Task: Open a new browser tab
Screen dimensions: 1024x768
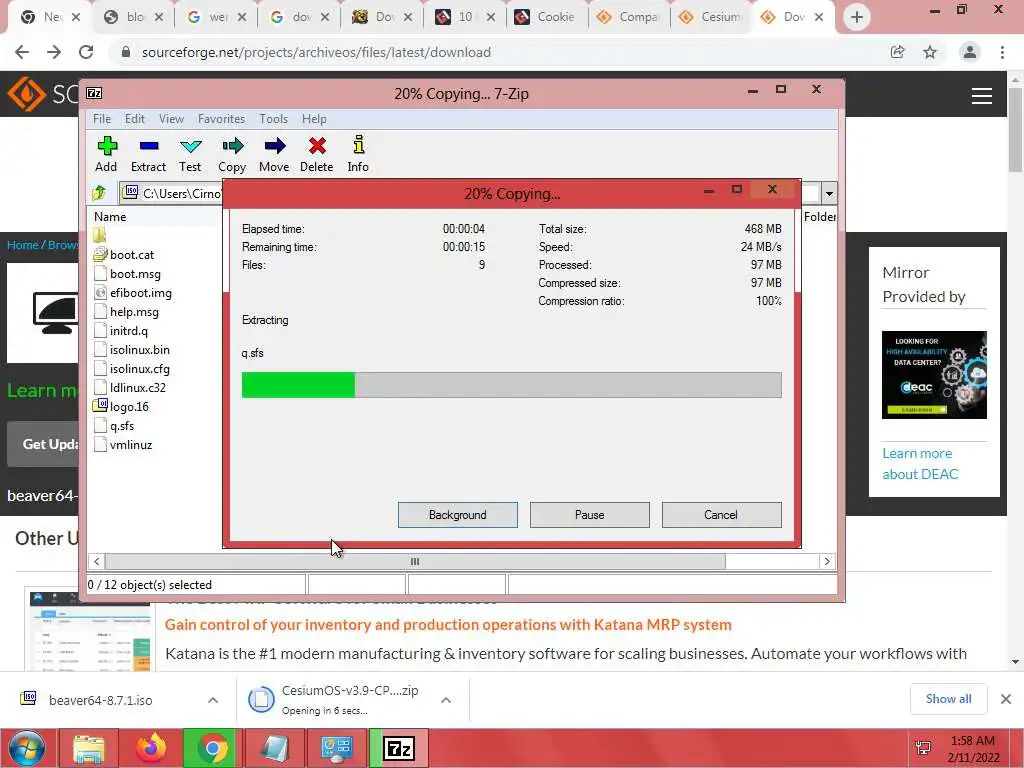Action: point(857,17)
